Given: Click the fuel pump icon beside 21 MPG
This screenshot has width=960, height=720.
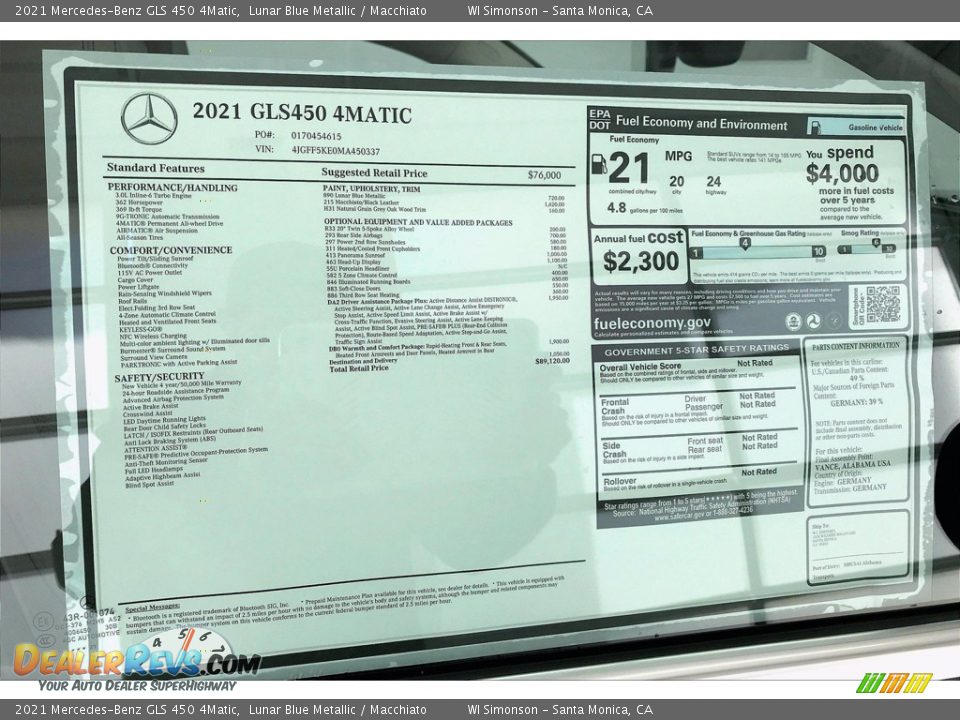Looking at the screenshot, I should (599, 165).
